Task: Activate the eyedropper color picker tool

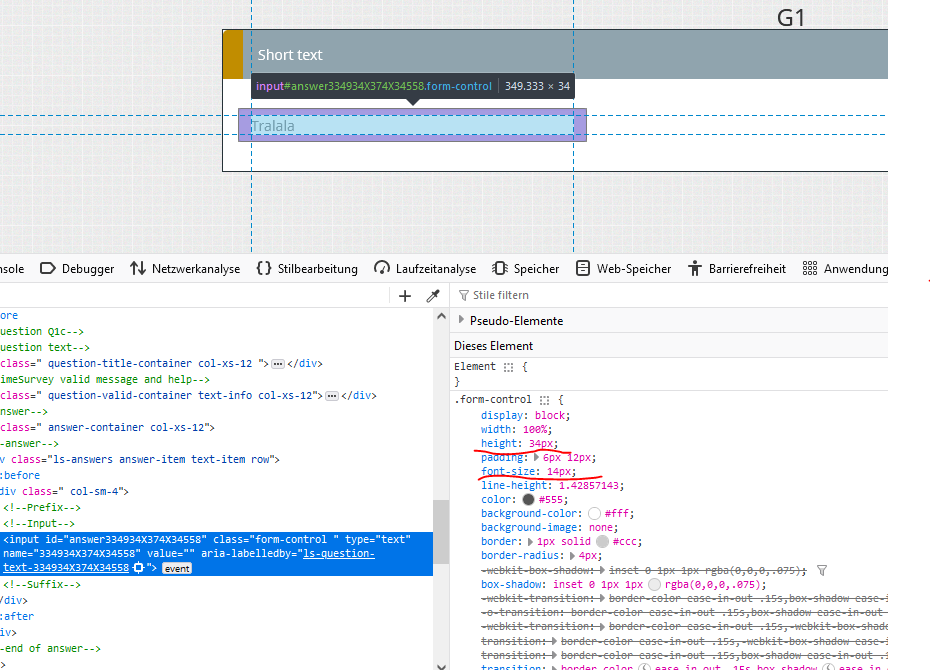Action: point(433,296)
